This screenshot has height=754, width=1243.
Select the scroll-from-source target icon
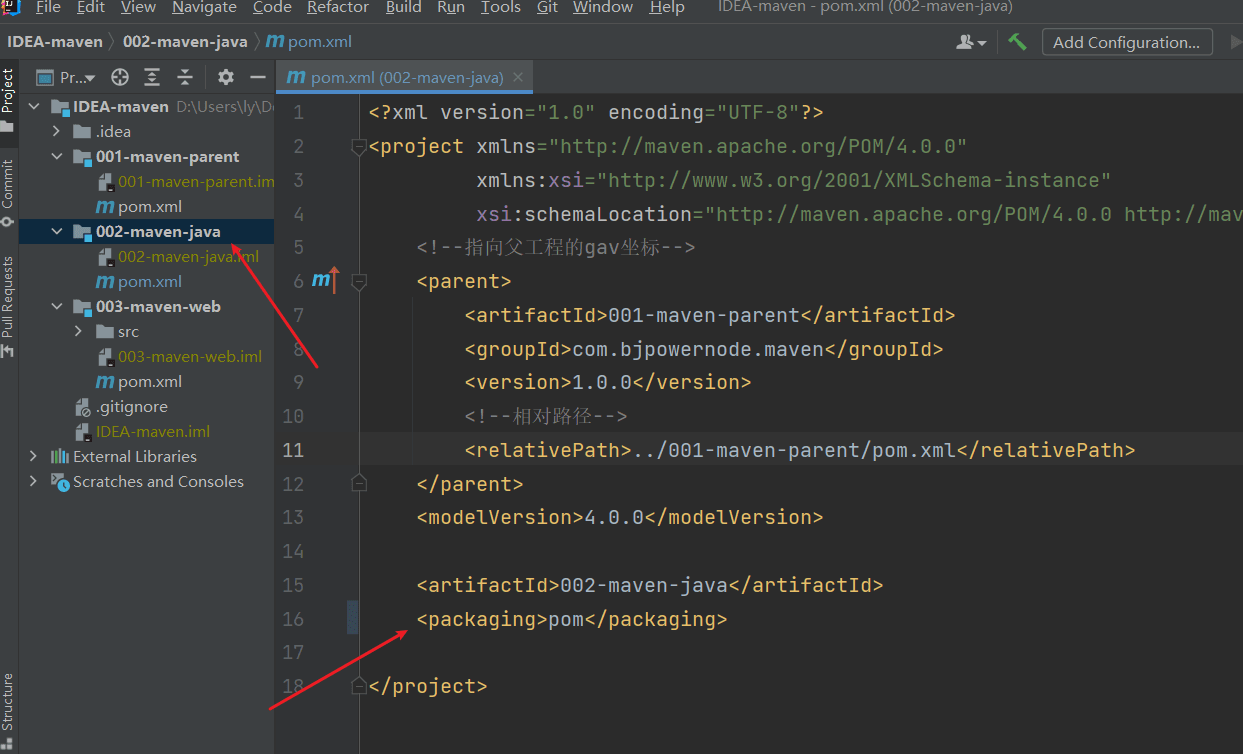(120, 77)
